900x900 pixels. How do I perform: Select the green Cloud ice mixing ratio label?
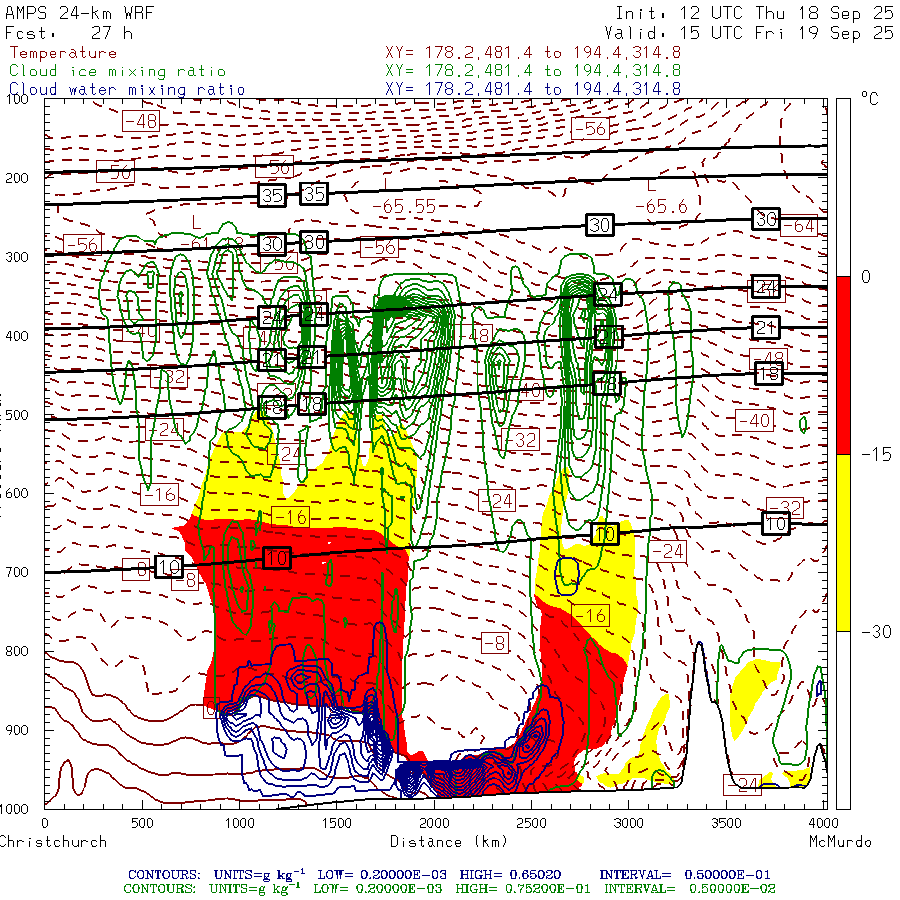117,71
